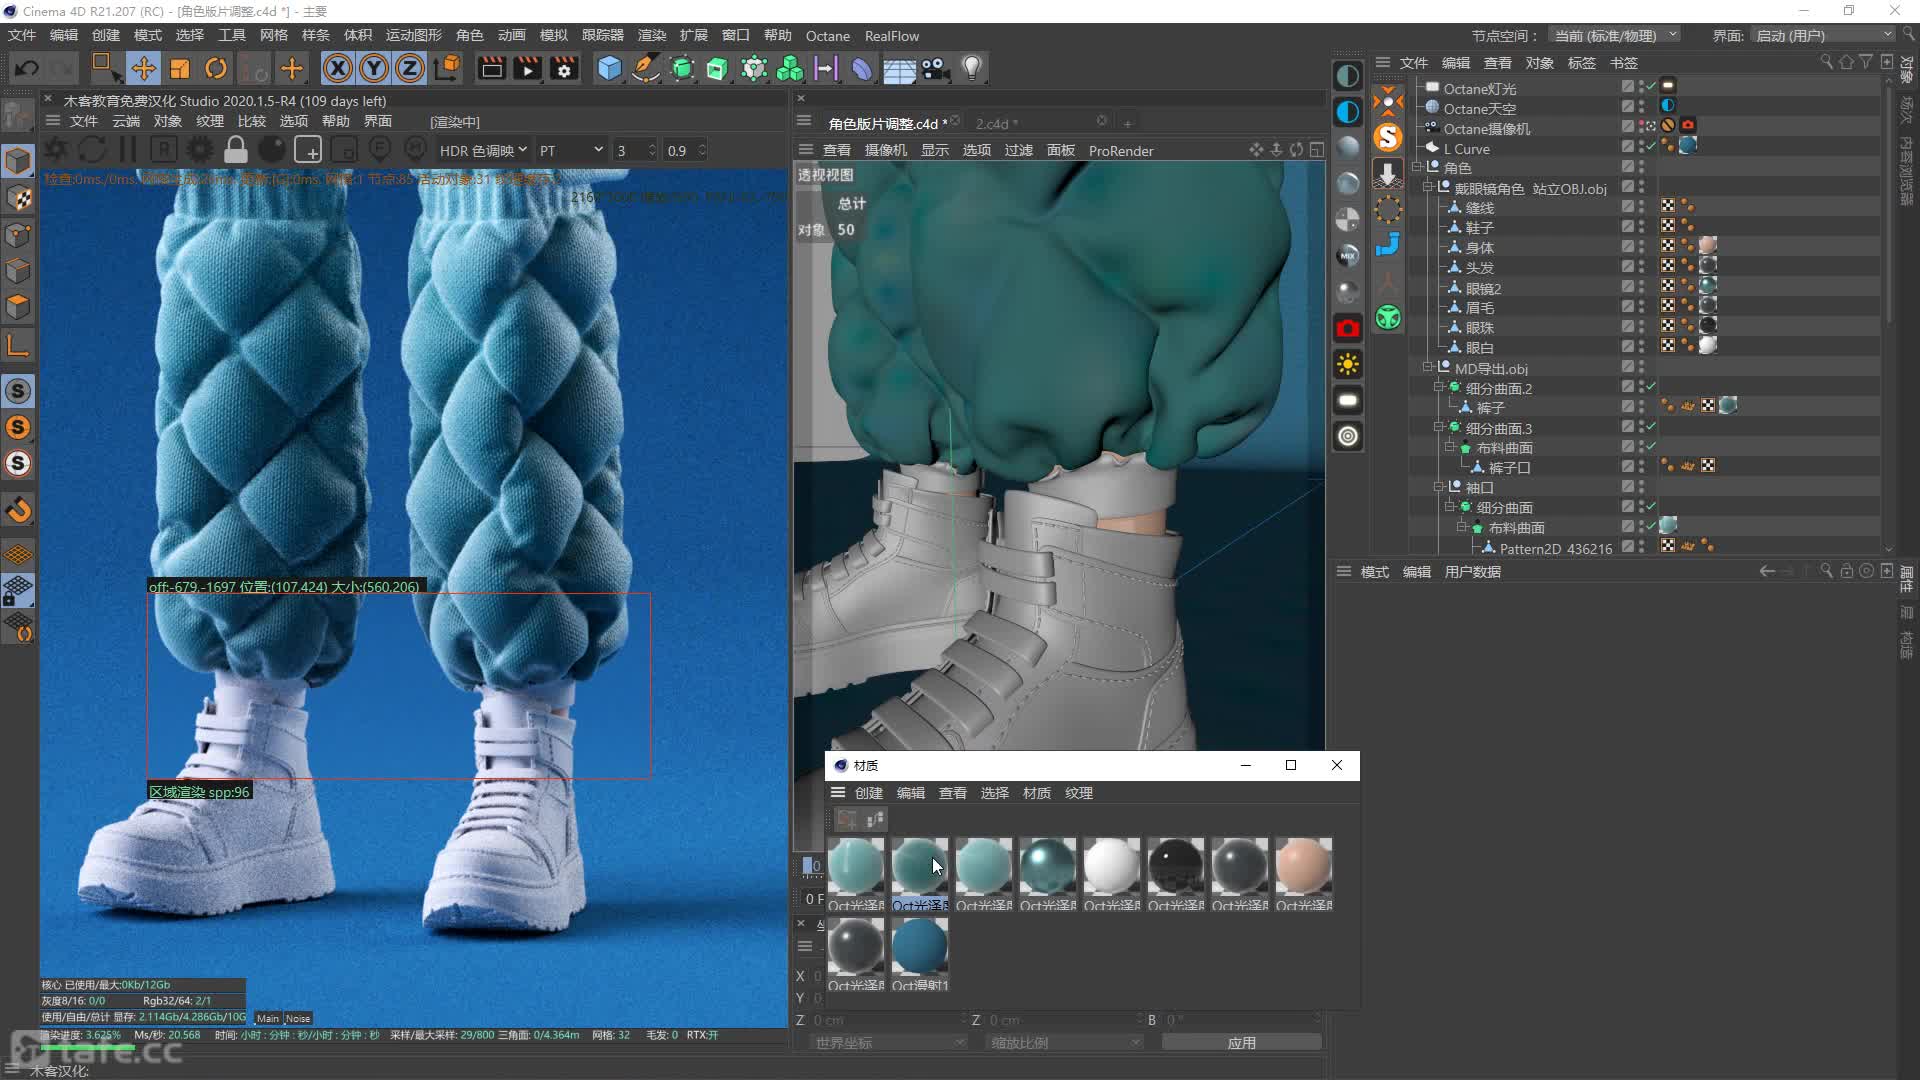Collapse the 袖口 tree node

1440,487
